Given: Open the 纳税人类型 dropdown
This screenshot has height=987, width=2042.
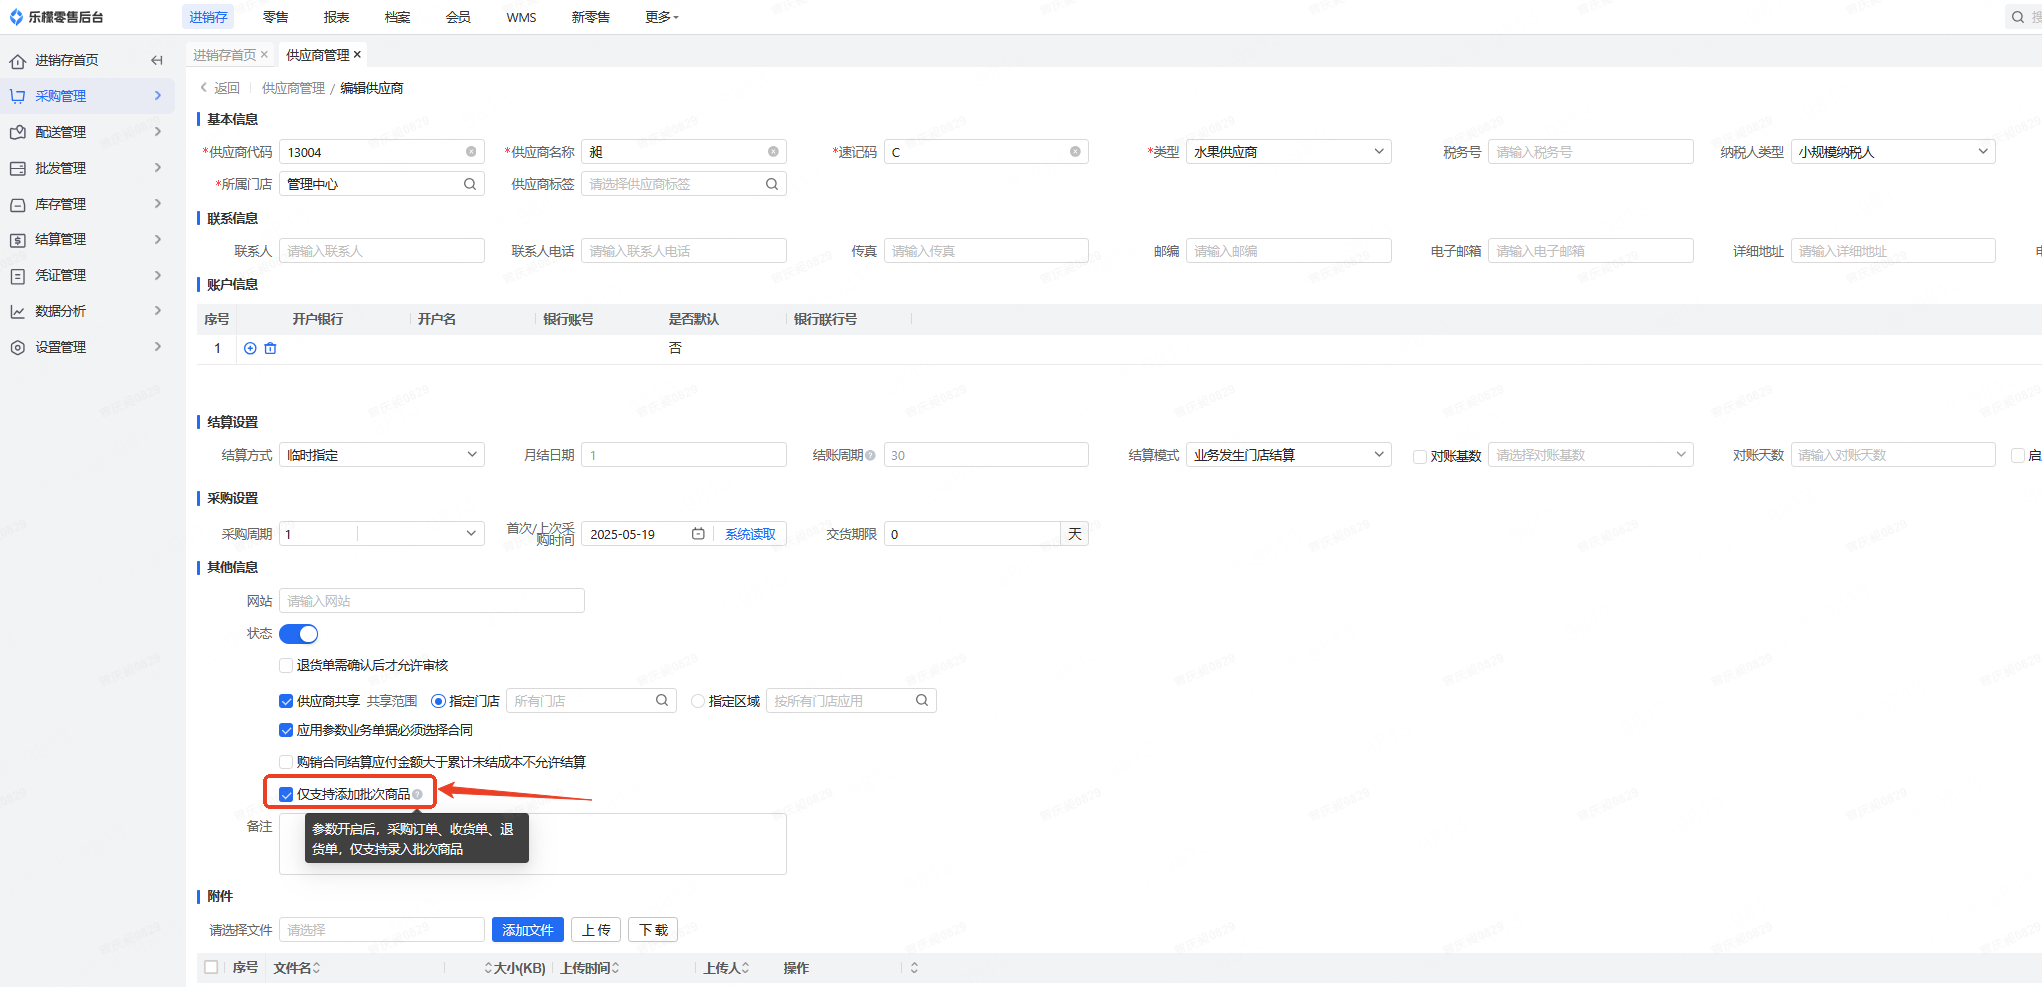Looking at the screenshot, I should pyautogui.click(x=1892, y=152).
